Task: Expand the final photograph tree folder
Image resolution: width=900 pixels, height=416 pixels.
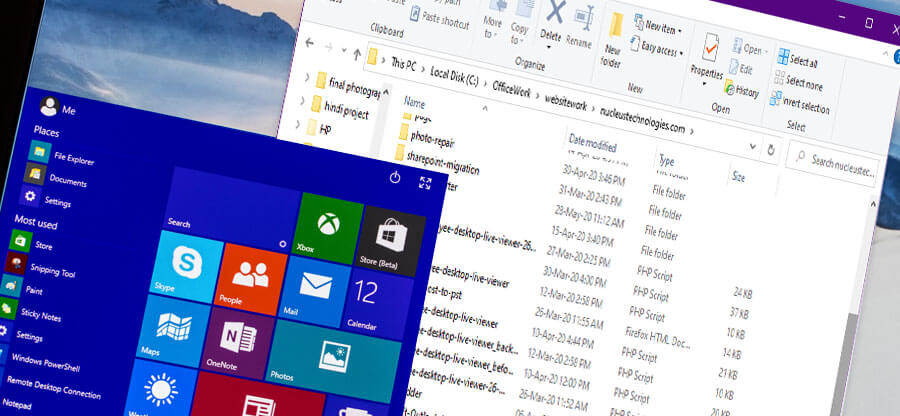Action: [306, 76]
